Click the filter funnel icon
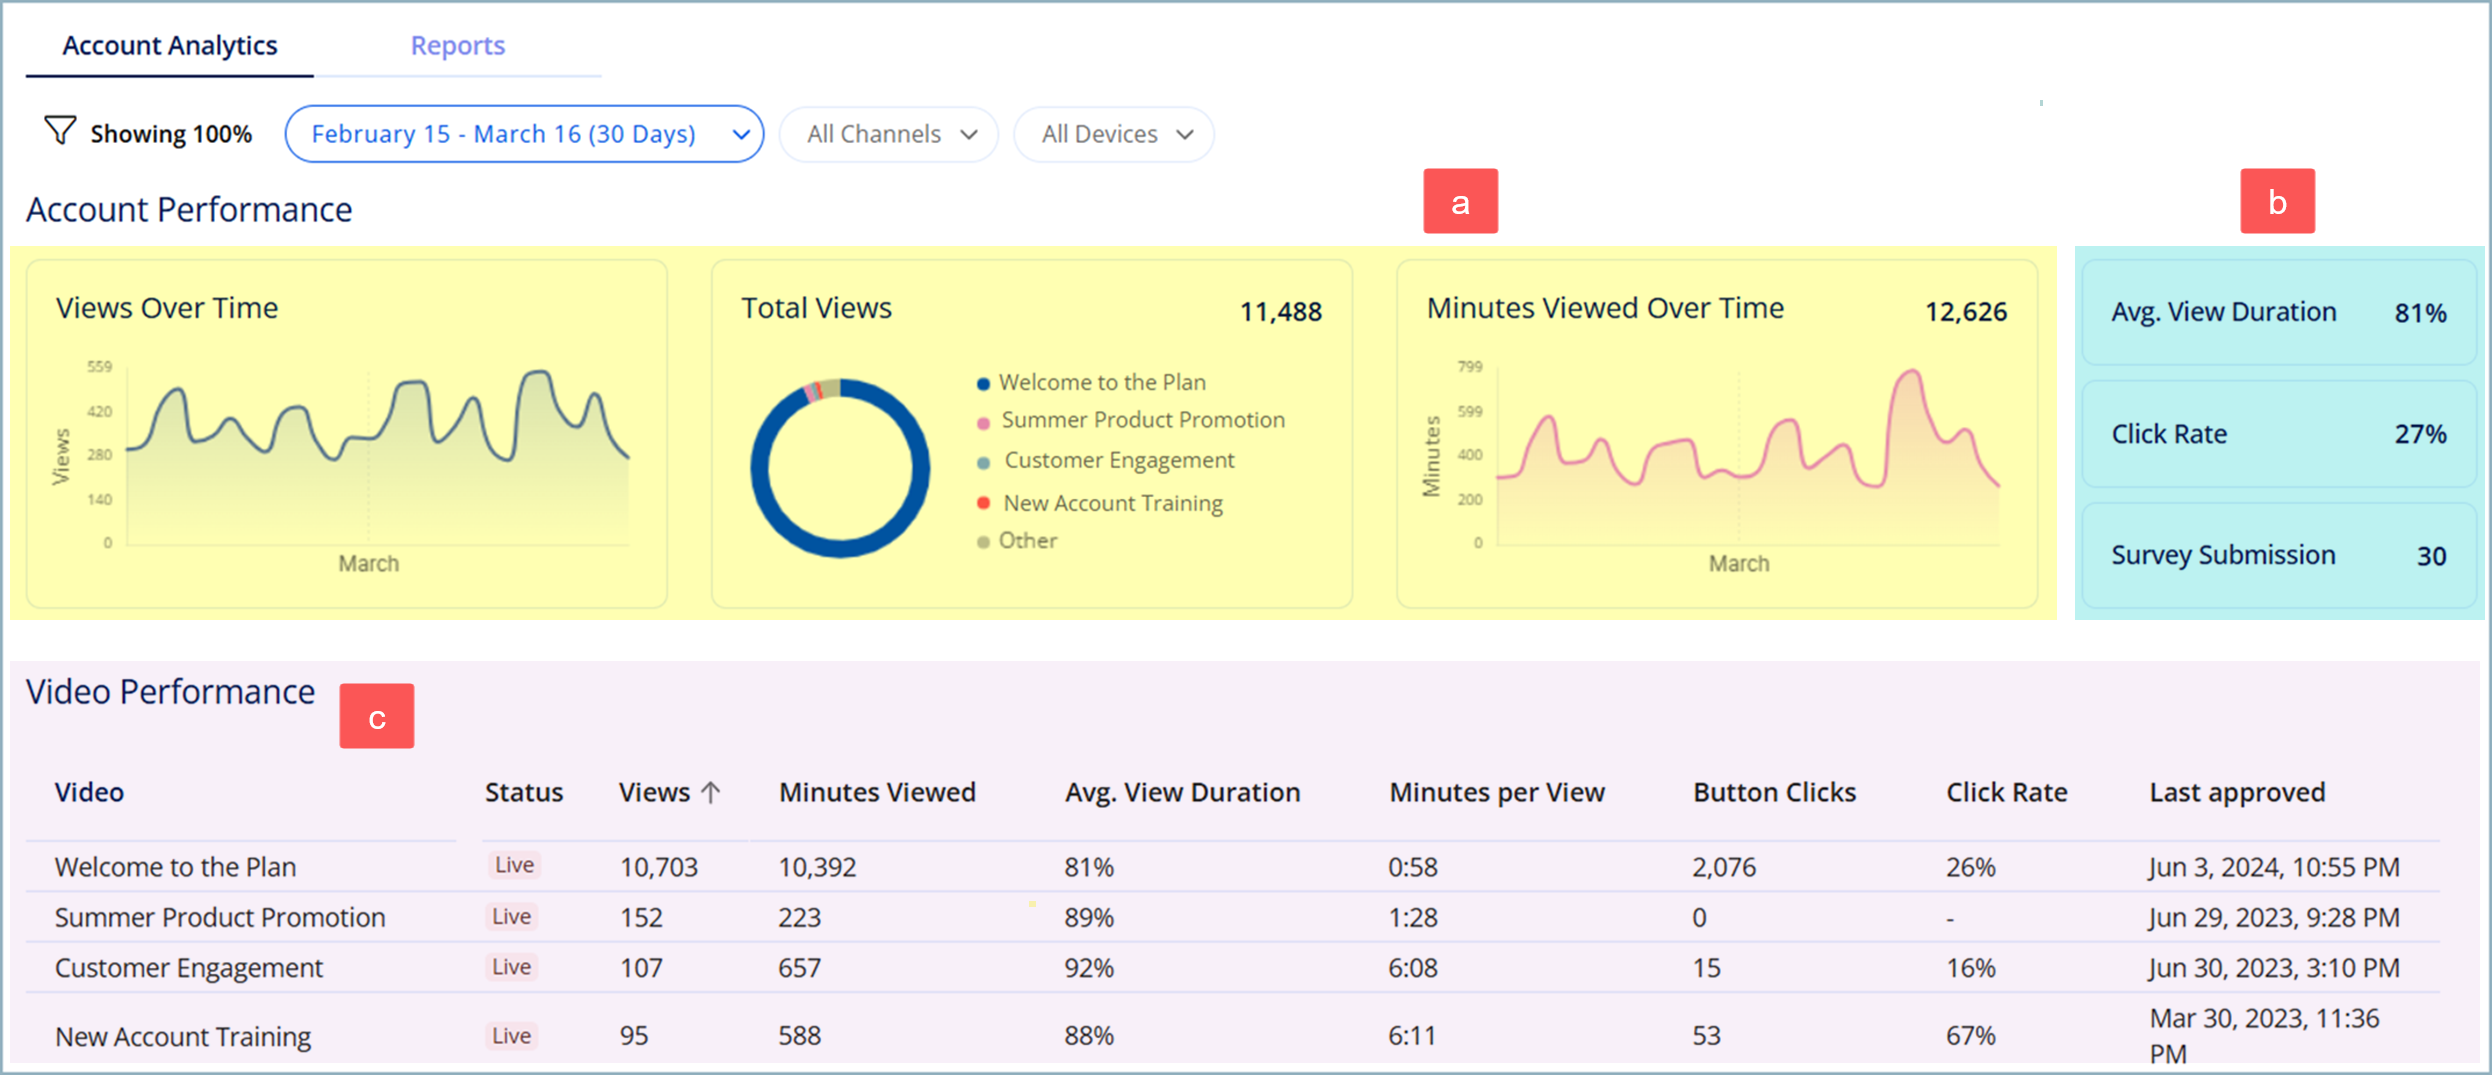The image size is (2492, 1075). click(60, 131)
